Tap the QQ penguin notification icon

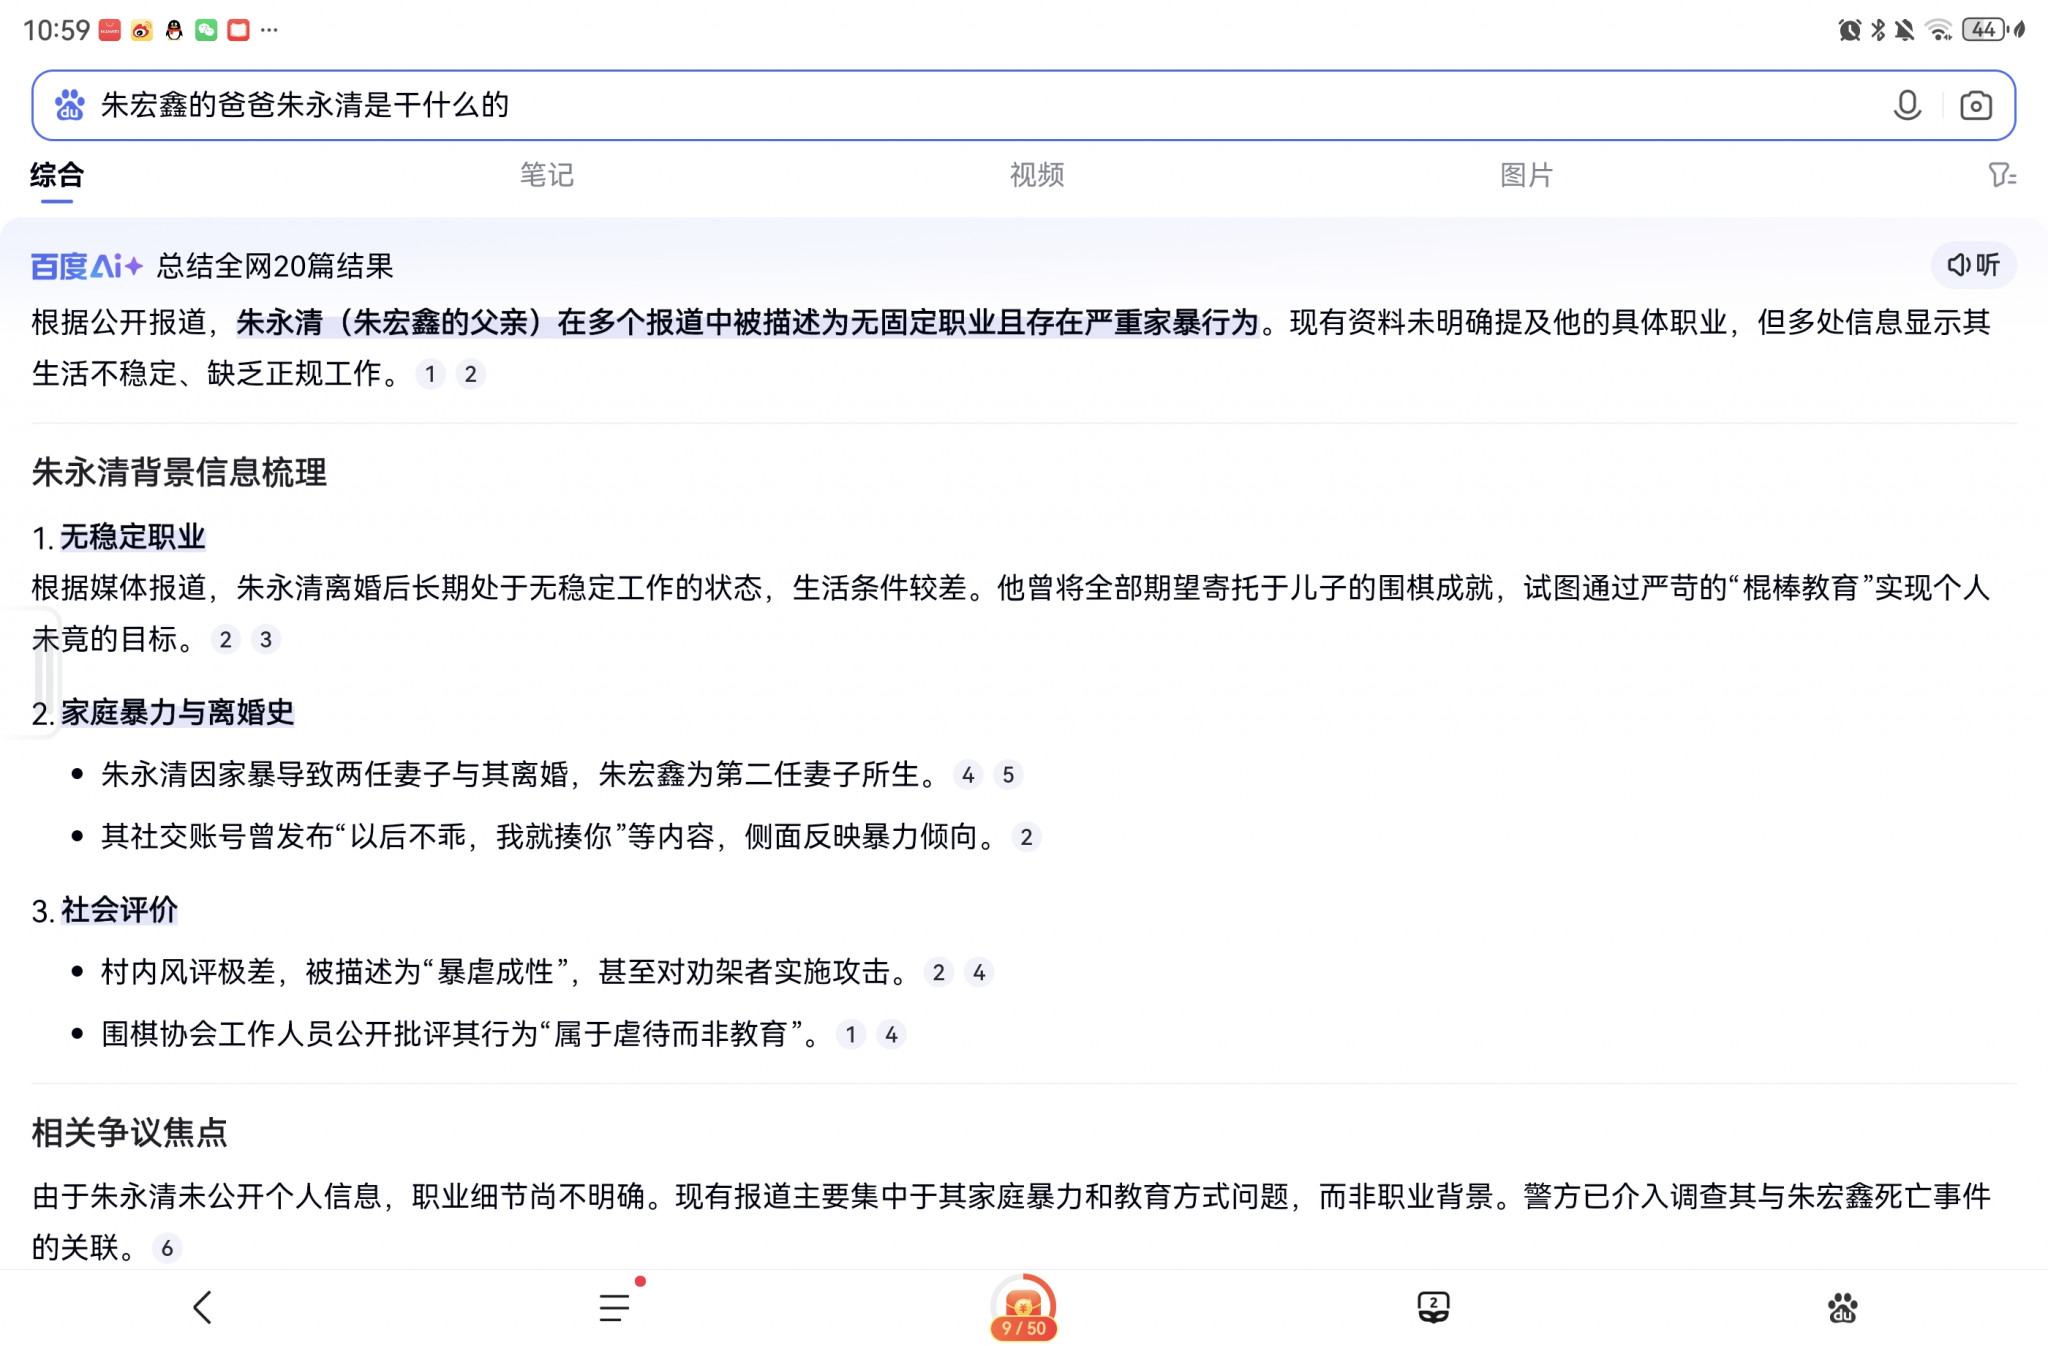point(174,30)
